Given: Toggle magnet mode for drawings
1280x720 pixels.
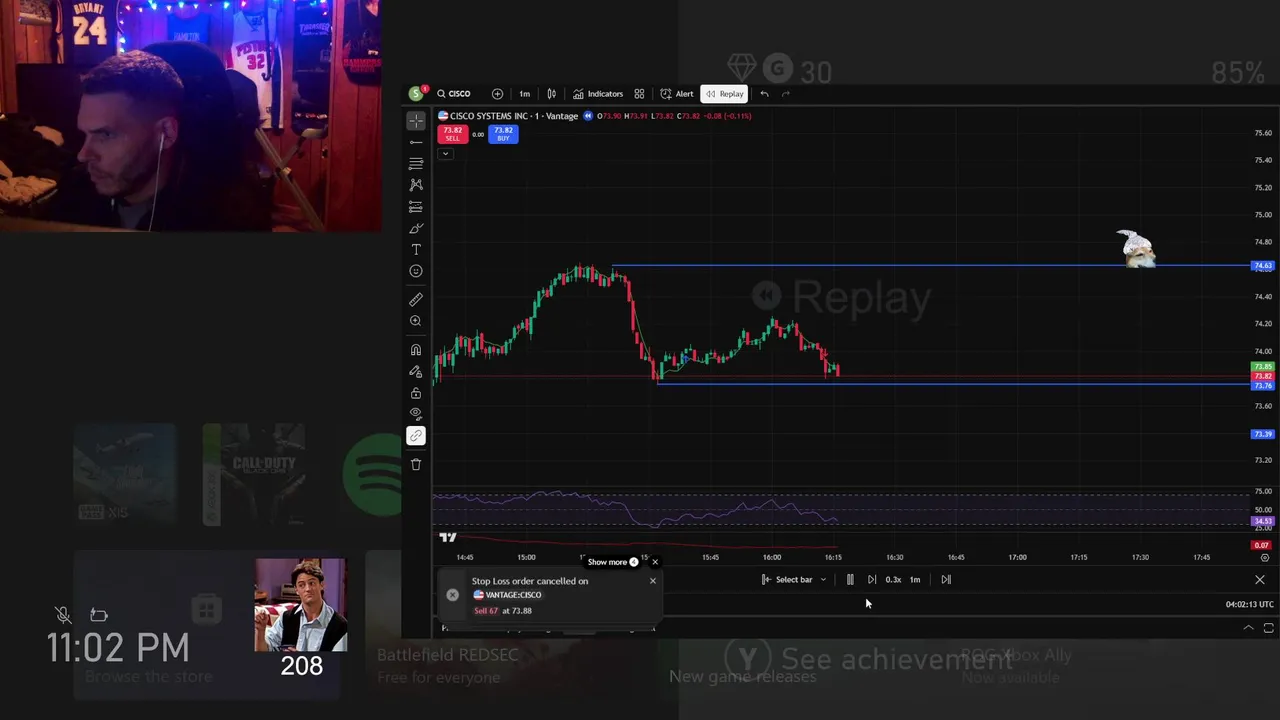Looking at the screenshot, I should pos(416,350).
